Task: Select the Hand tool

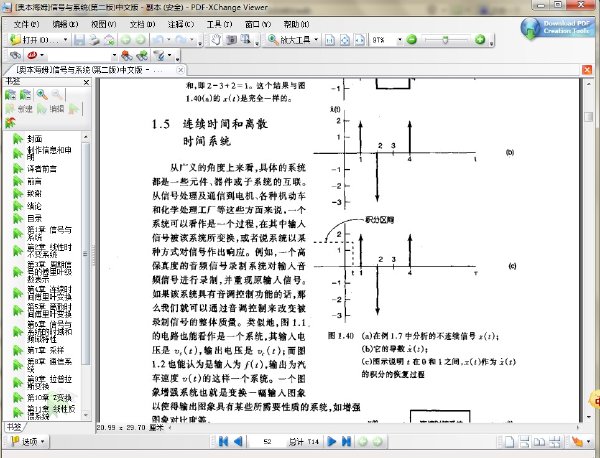Action: pyautogui.click(x=216, y=40)
